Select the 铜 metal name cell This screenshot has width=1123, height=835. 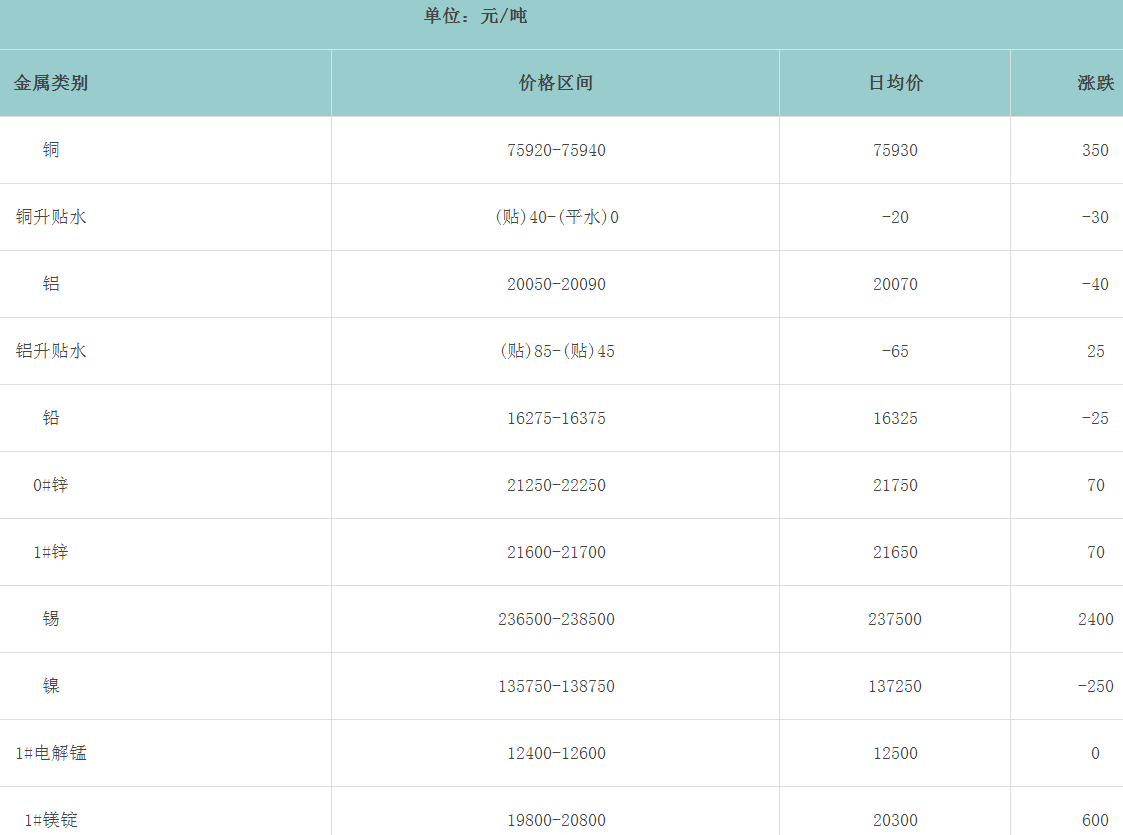click(51, 150)
